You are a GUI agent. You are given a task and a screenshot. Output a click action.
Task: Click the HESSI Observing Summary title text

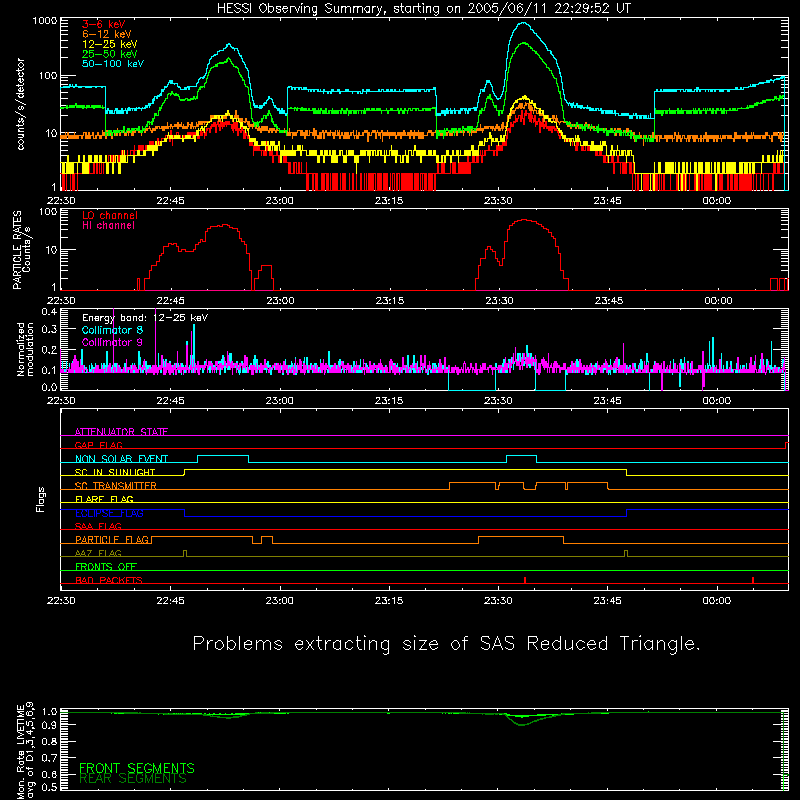[423, 9]
